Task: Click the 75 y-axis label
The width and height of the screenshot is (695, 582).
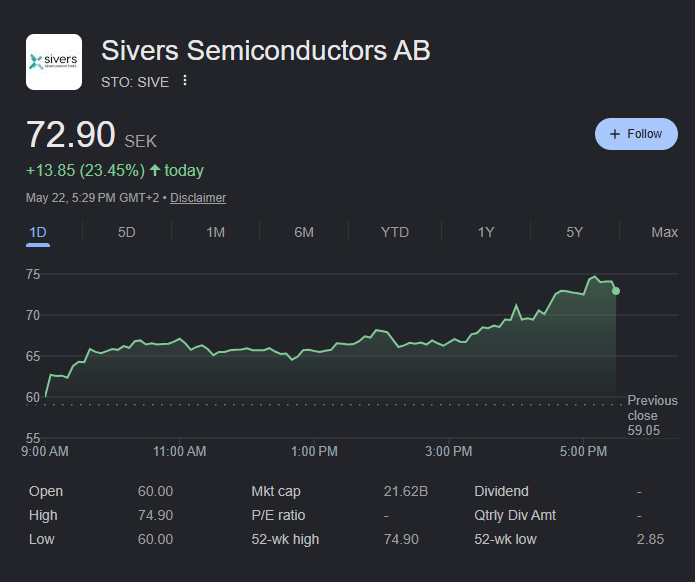Action: pos(33,274)
